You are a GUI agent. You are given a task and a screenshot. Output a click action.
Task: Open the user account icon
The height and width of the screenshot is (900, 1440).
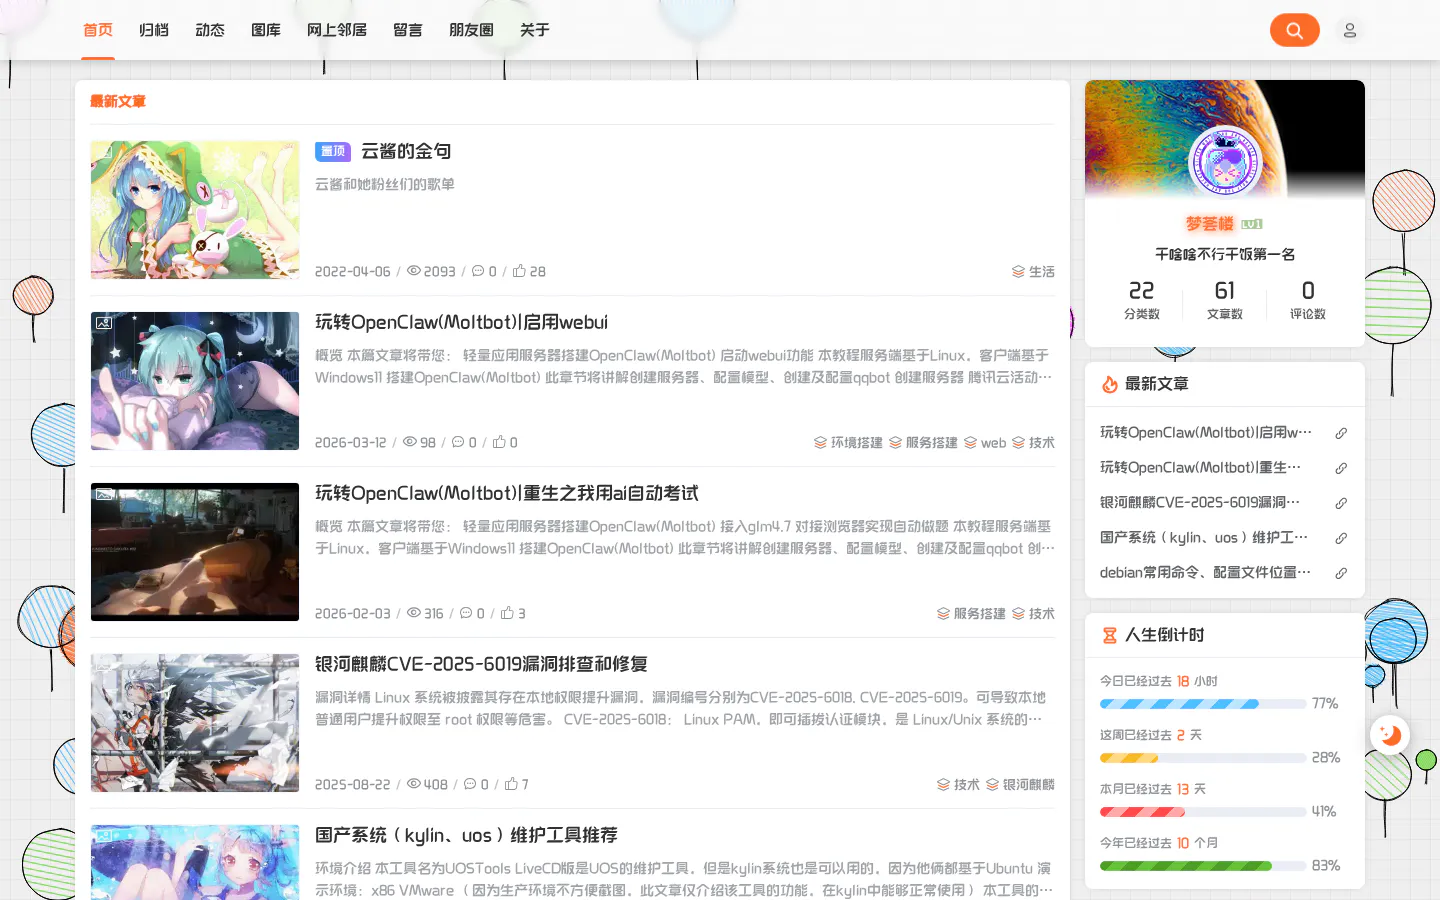click(x=1350, y=30)
